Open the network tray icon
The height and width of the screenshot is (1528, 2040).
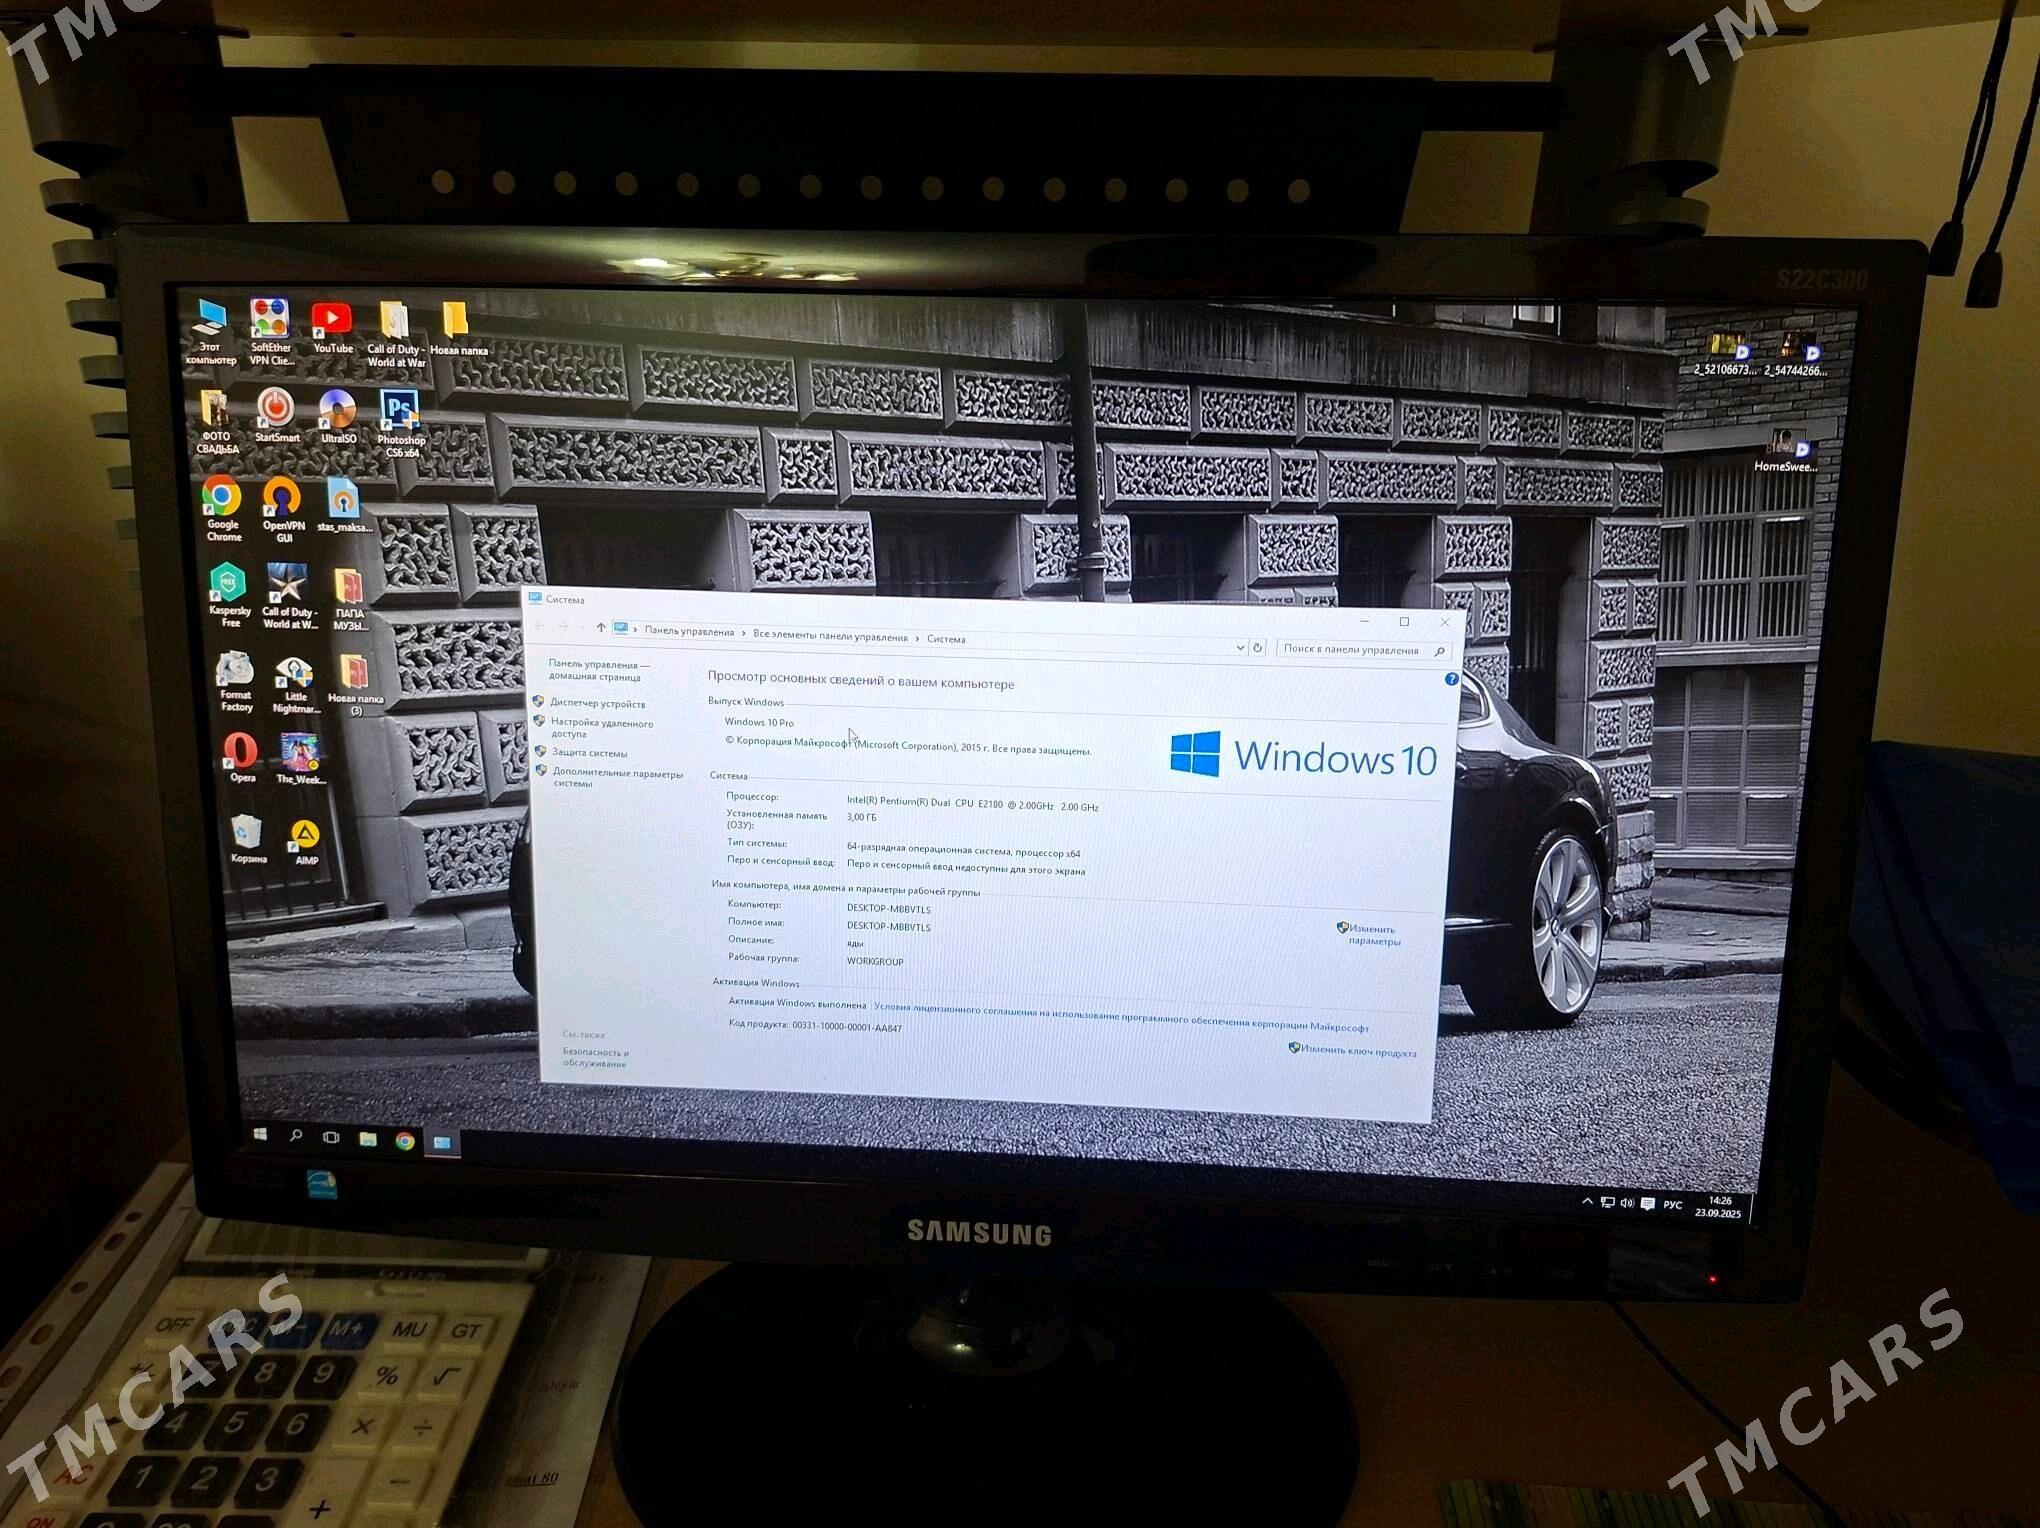tap(1607, 1203)
